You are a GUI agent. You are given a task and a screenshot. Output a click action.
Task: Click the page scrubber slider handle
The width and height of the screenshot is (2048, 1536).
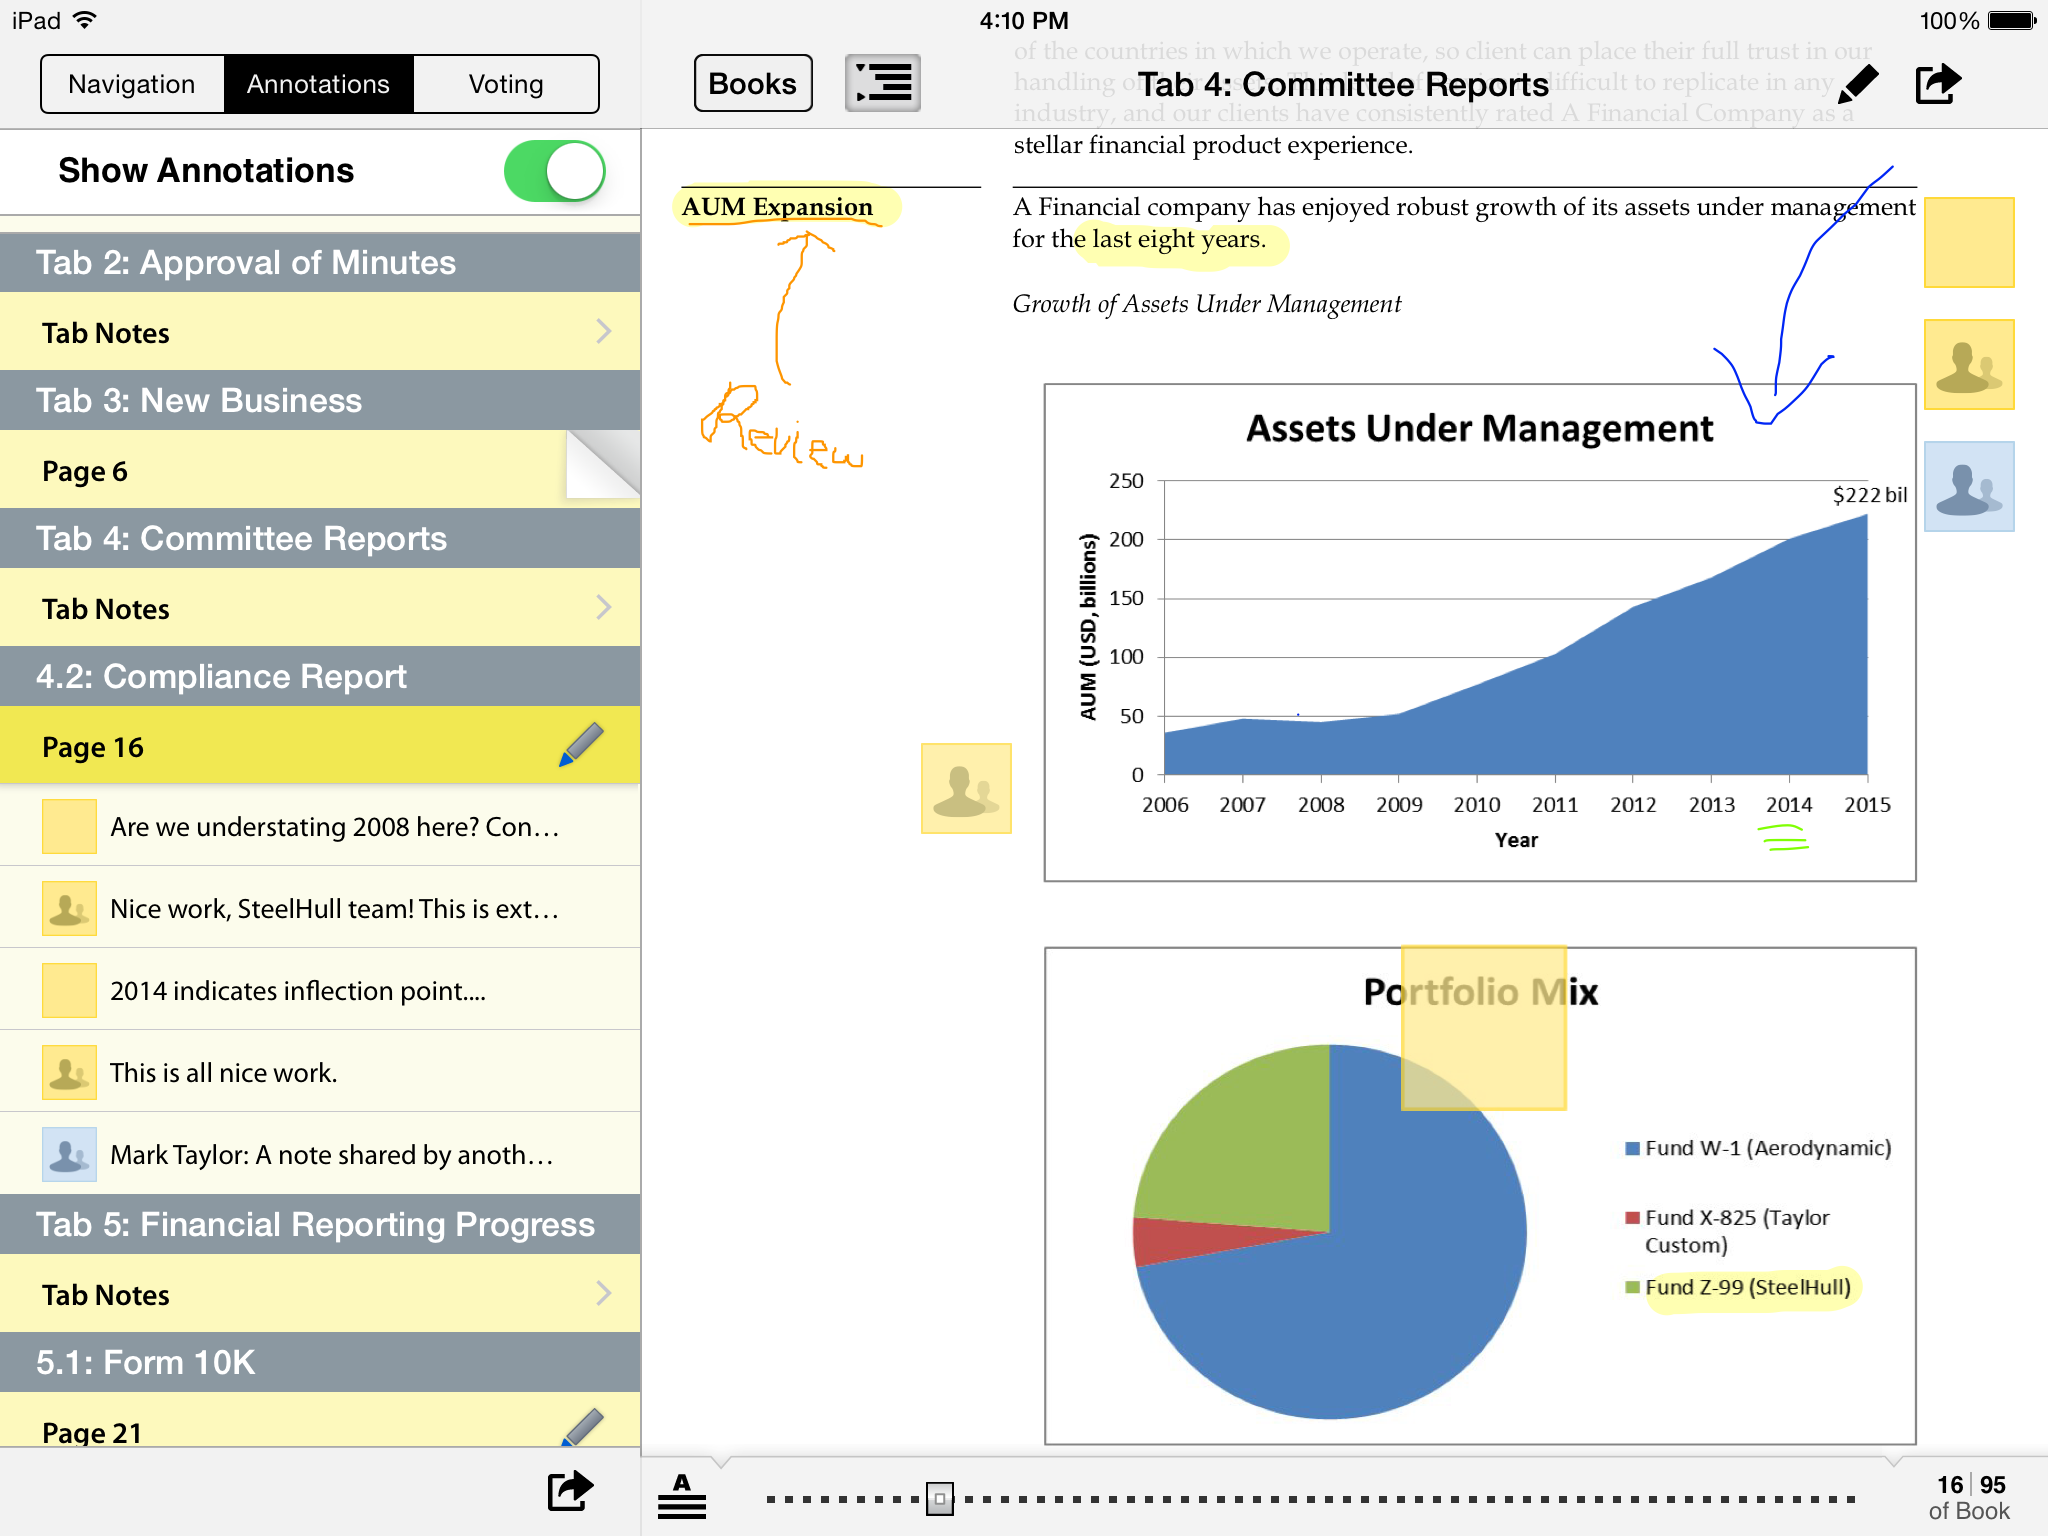point(939,1498)
